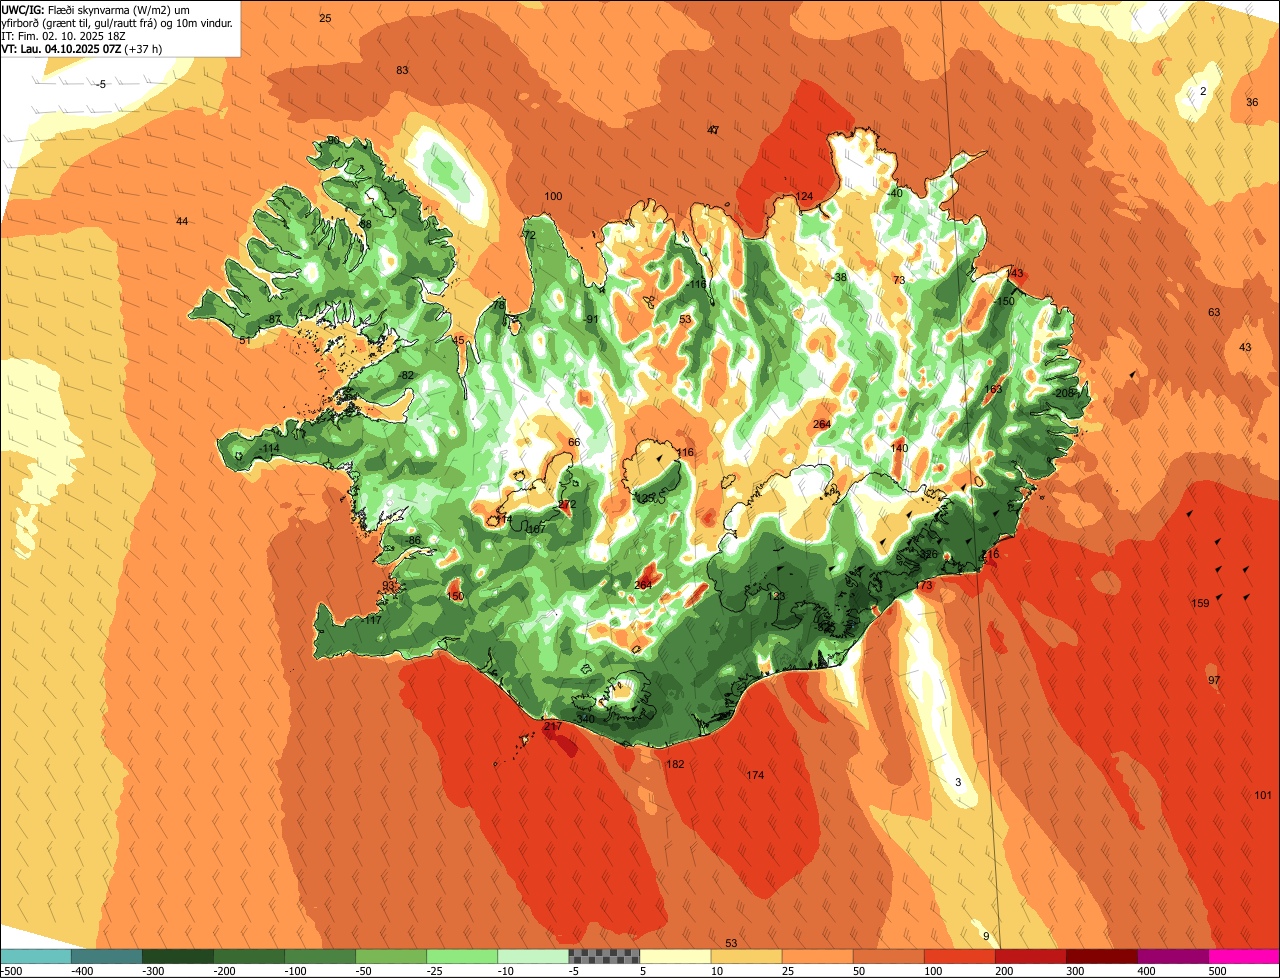Click the map value 93
The width and height of the screenshot is (1280, 978).
point(389,585)
